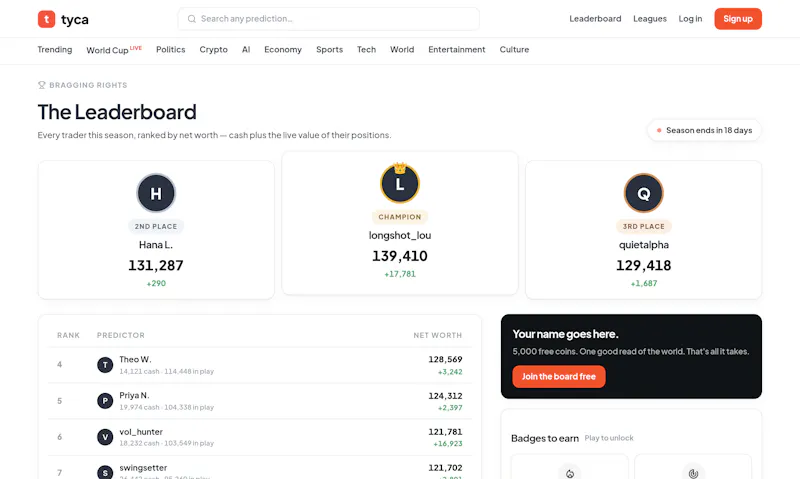Click the CHAMPION label
This screenshot has width=800, height=479.
[400, 217]
